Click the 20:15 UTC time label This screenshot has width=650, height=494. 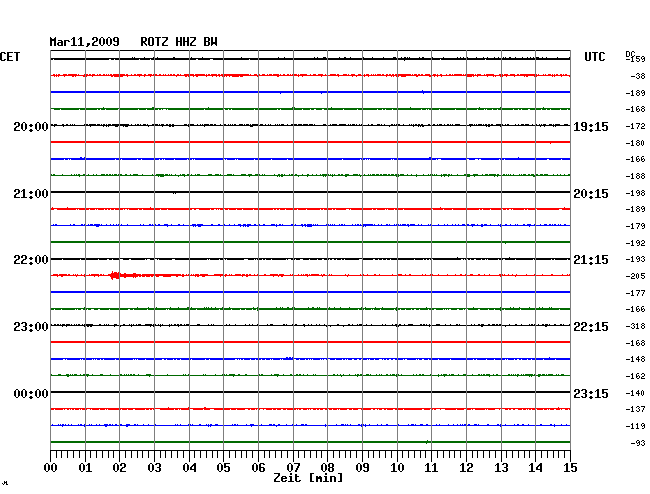click(591, 194)
